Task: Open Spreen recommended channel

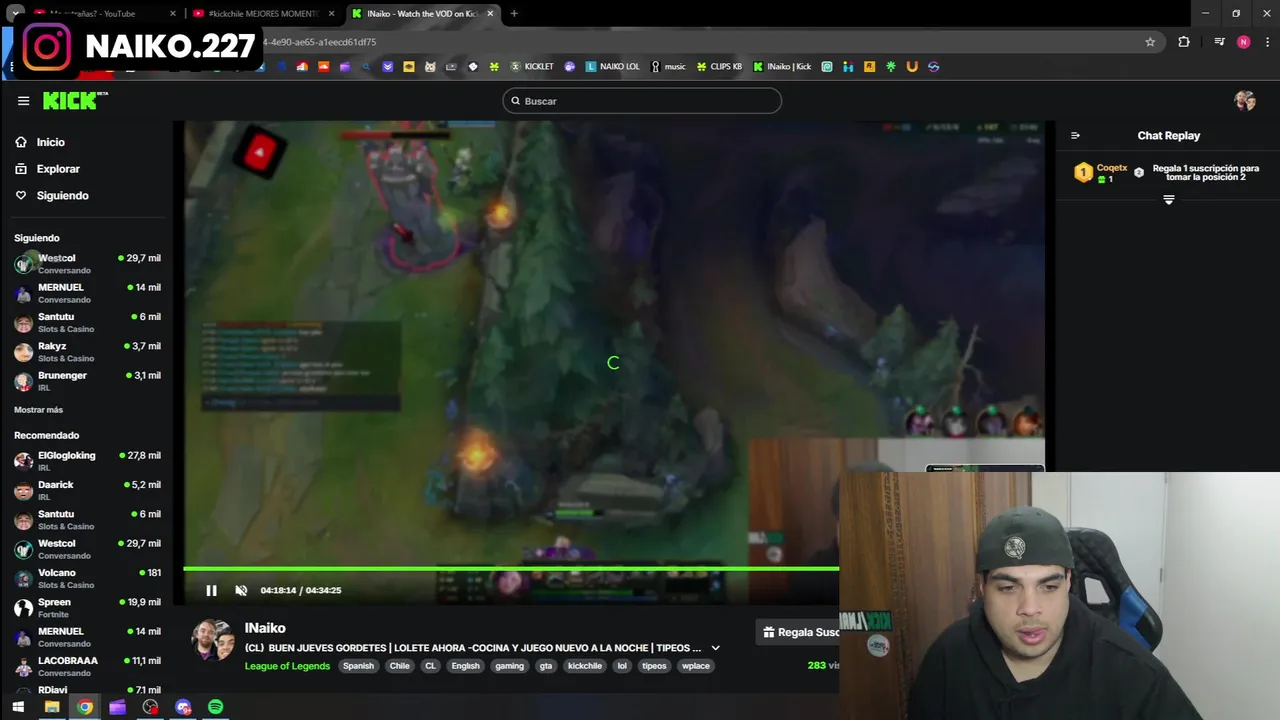Action: pos(87,607)
